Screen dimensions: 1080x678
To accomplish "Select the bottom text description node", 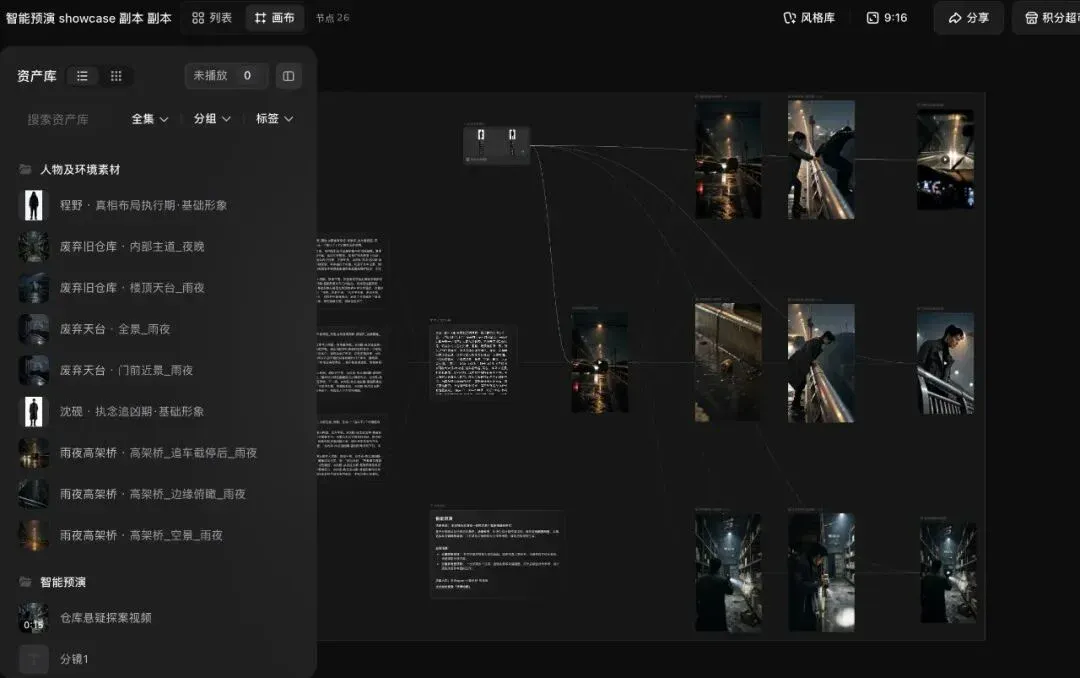I will click(497, 554).
